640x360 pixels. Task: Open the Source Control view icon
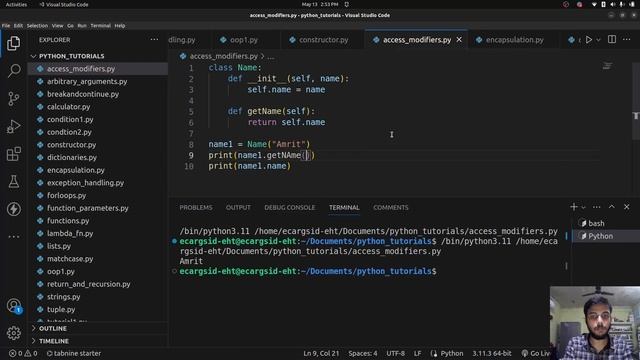pos(13,98)
